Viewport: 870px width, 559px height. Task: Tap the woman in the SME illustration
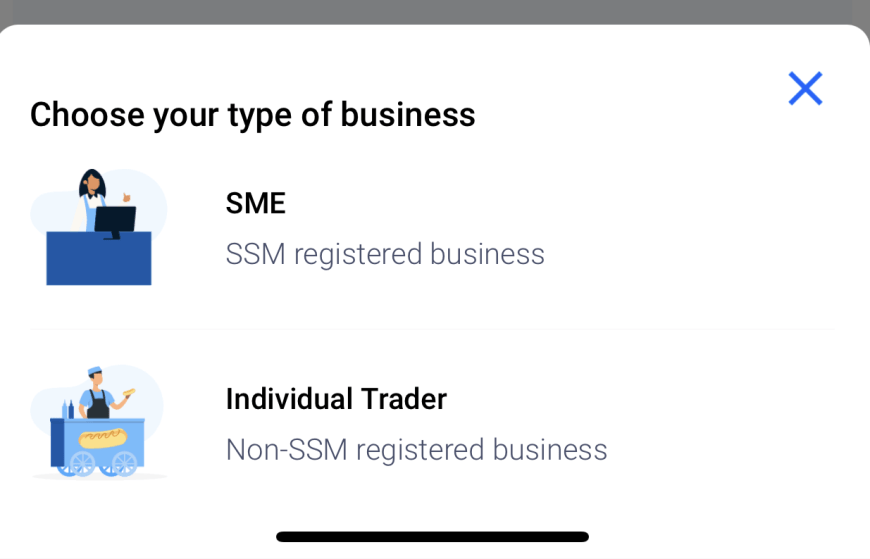click(x=90, y=200)
